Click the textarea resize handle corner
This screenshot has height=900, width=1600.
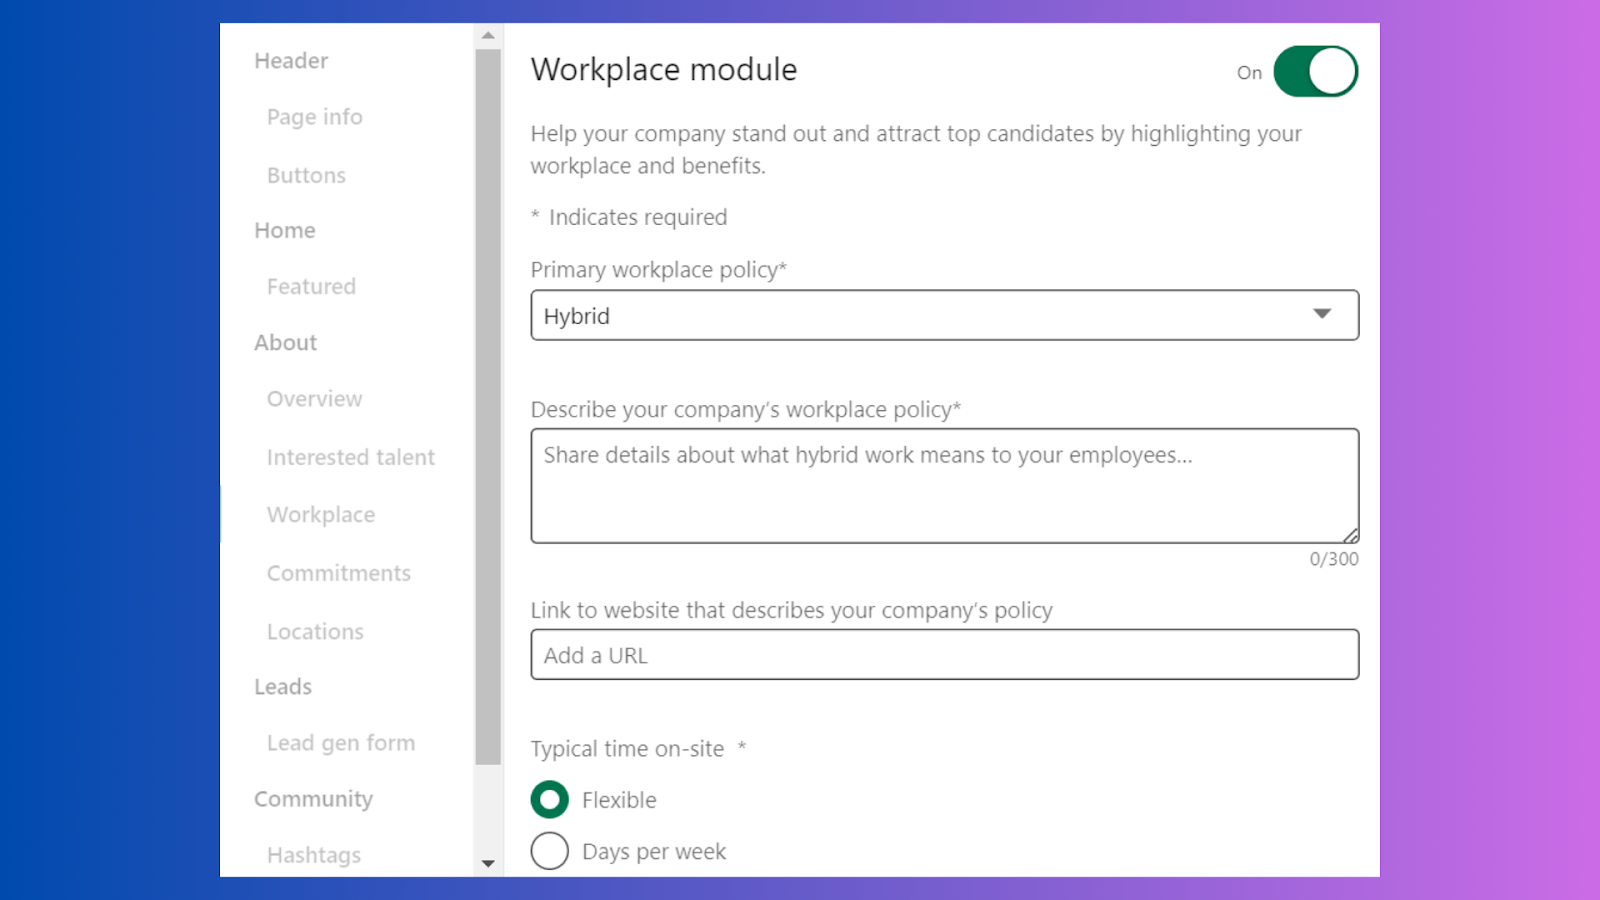click(1350, 535)
